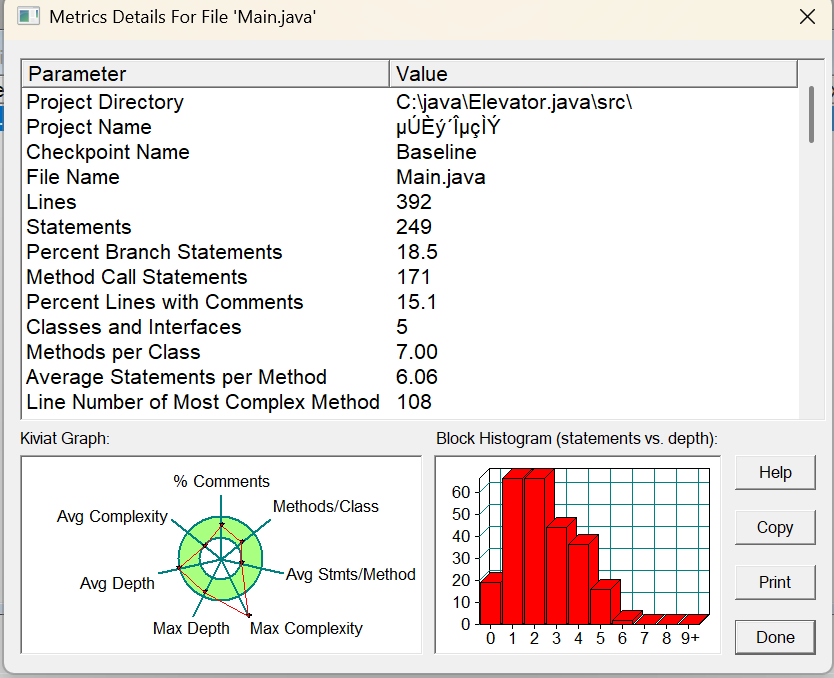Select the Average Statements per Method row
Image resolution: width=834 pixels, height=678 pixels.
pyautogui.click(x=176, y=377)
